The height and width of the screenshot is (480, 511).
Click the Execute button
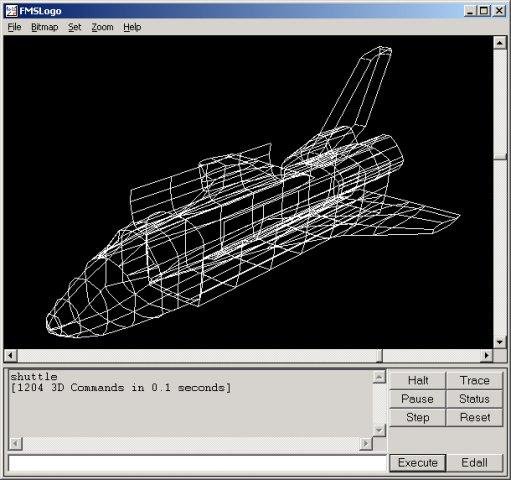pyautogui.click(x=418, y=463)
